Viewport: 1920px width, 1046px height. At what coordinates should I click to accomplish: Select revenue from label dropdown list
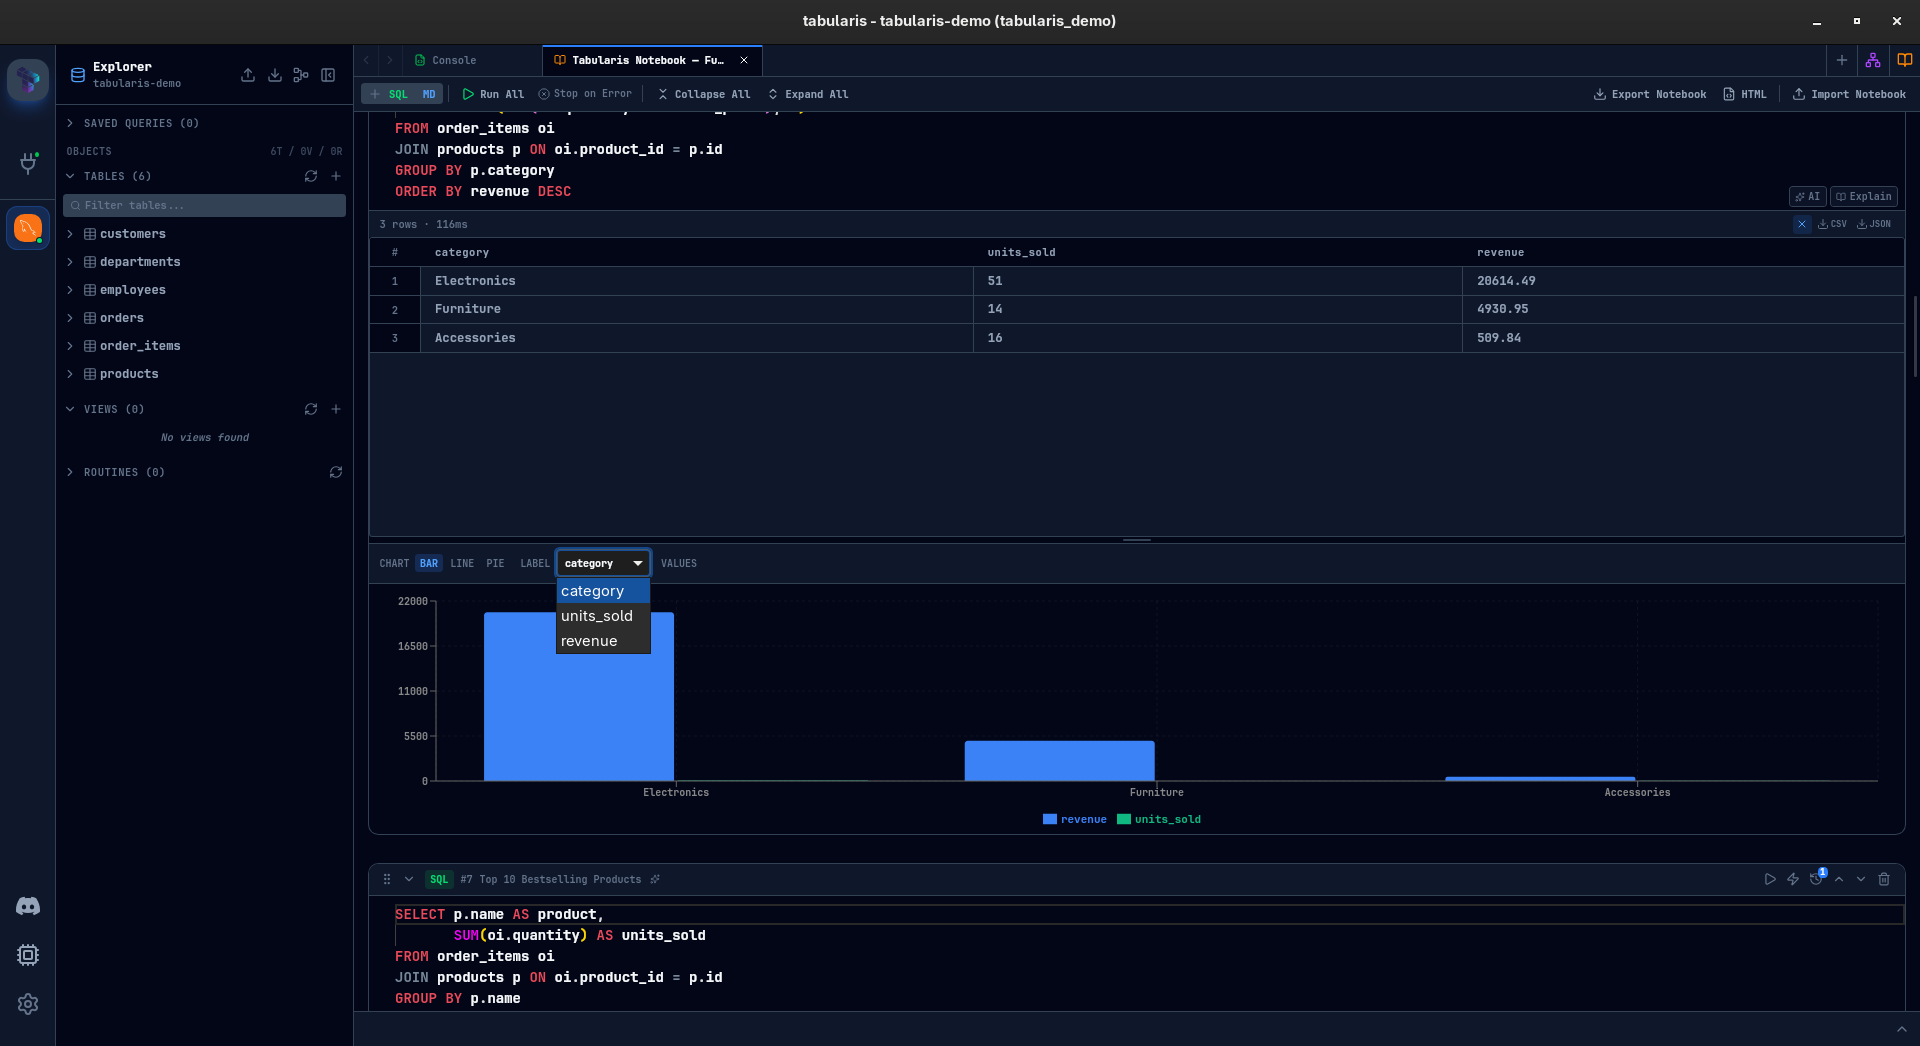589,641
